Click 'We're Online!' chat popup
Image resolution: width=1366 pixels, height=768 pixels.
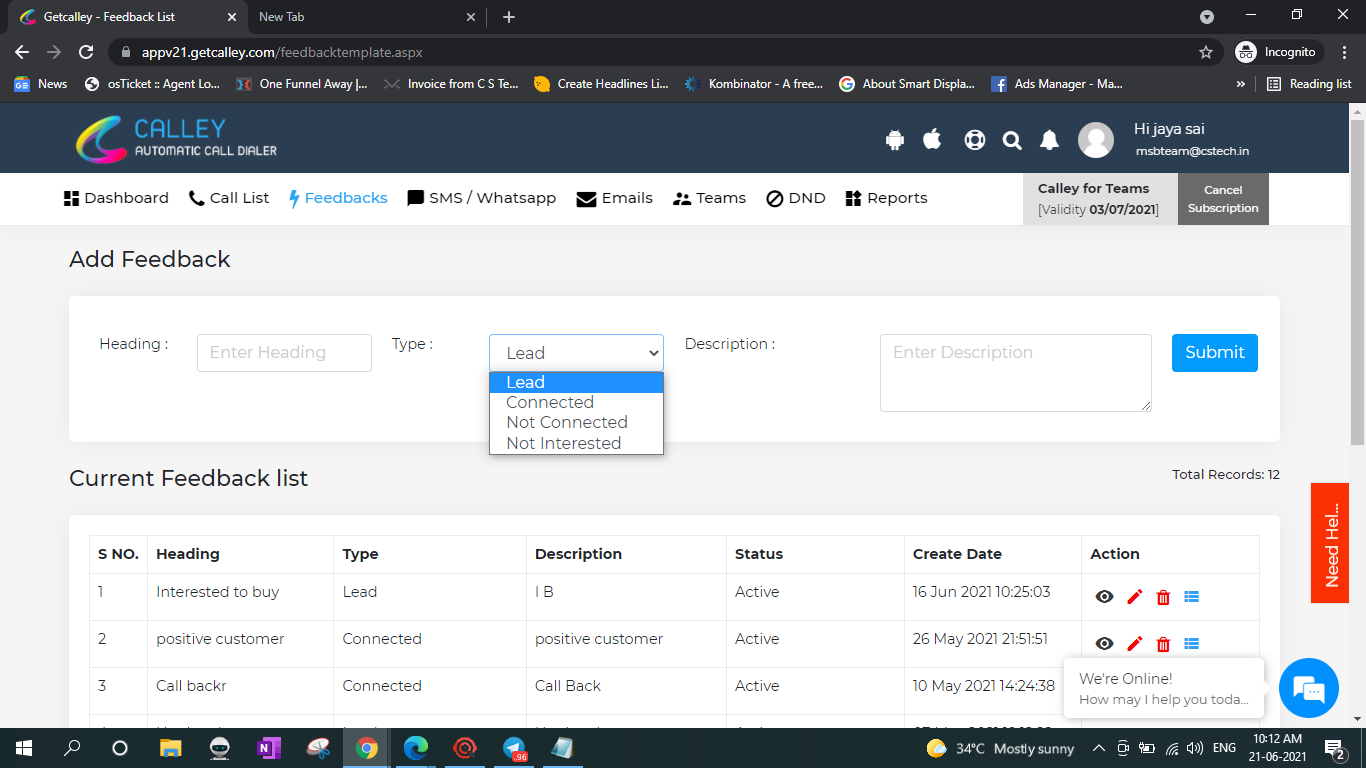[1164, 688]
